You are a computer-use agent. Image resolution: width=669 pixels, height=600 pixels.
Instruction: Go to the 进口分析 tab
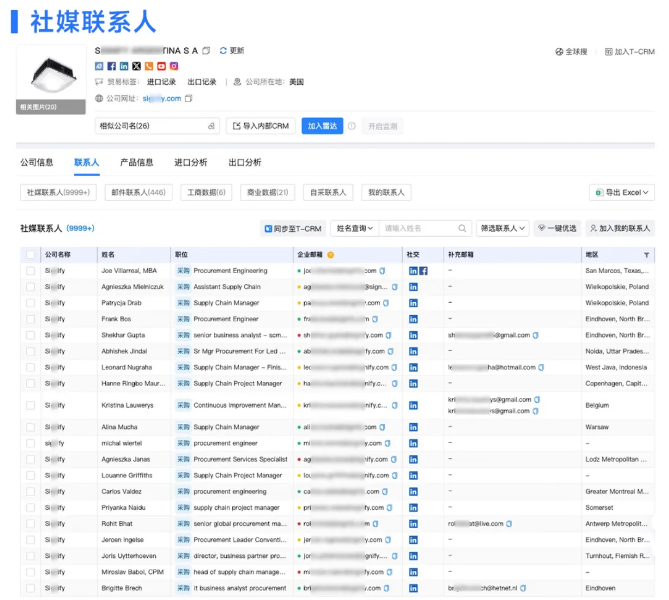click(x=191, y=162)
